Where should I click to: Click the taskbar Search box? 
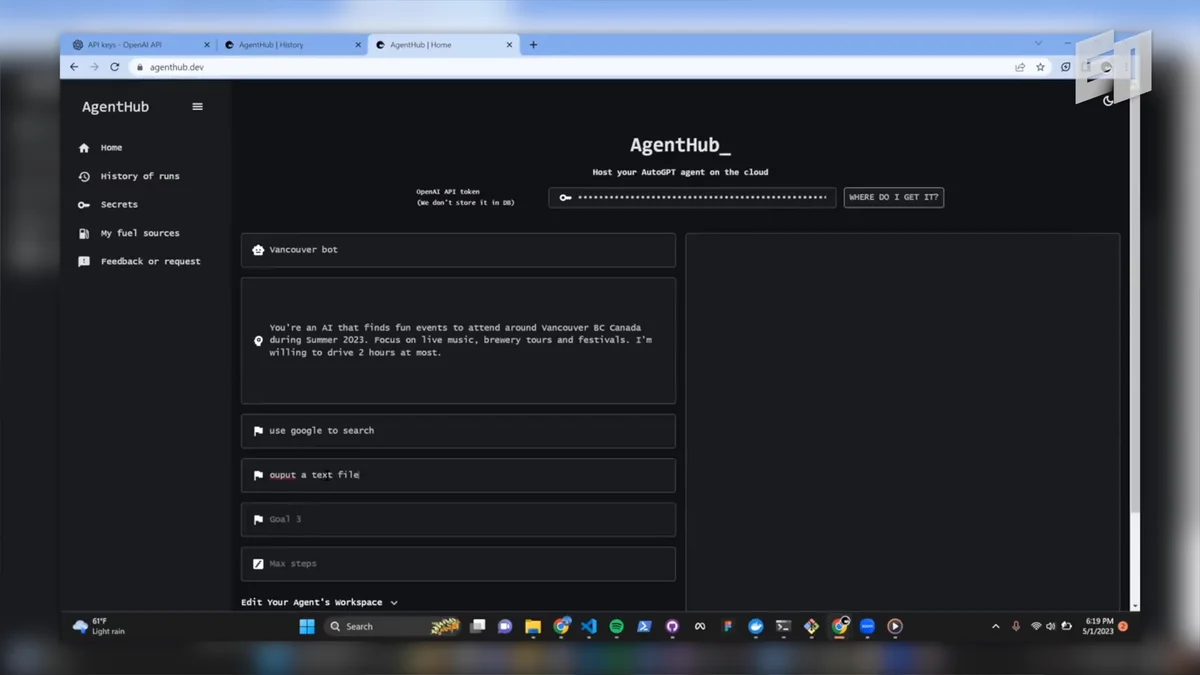pyautogui.click(x=393, y=627)
